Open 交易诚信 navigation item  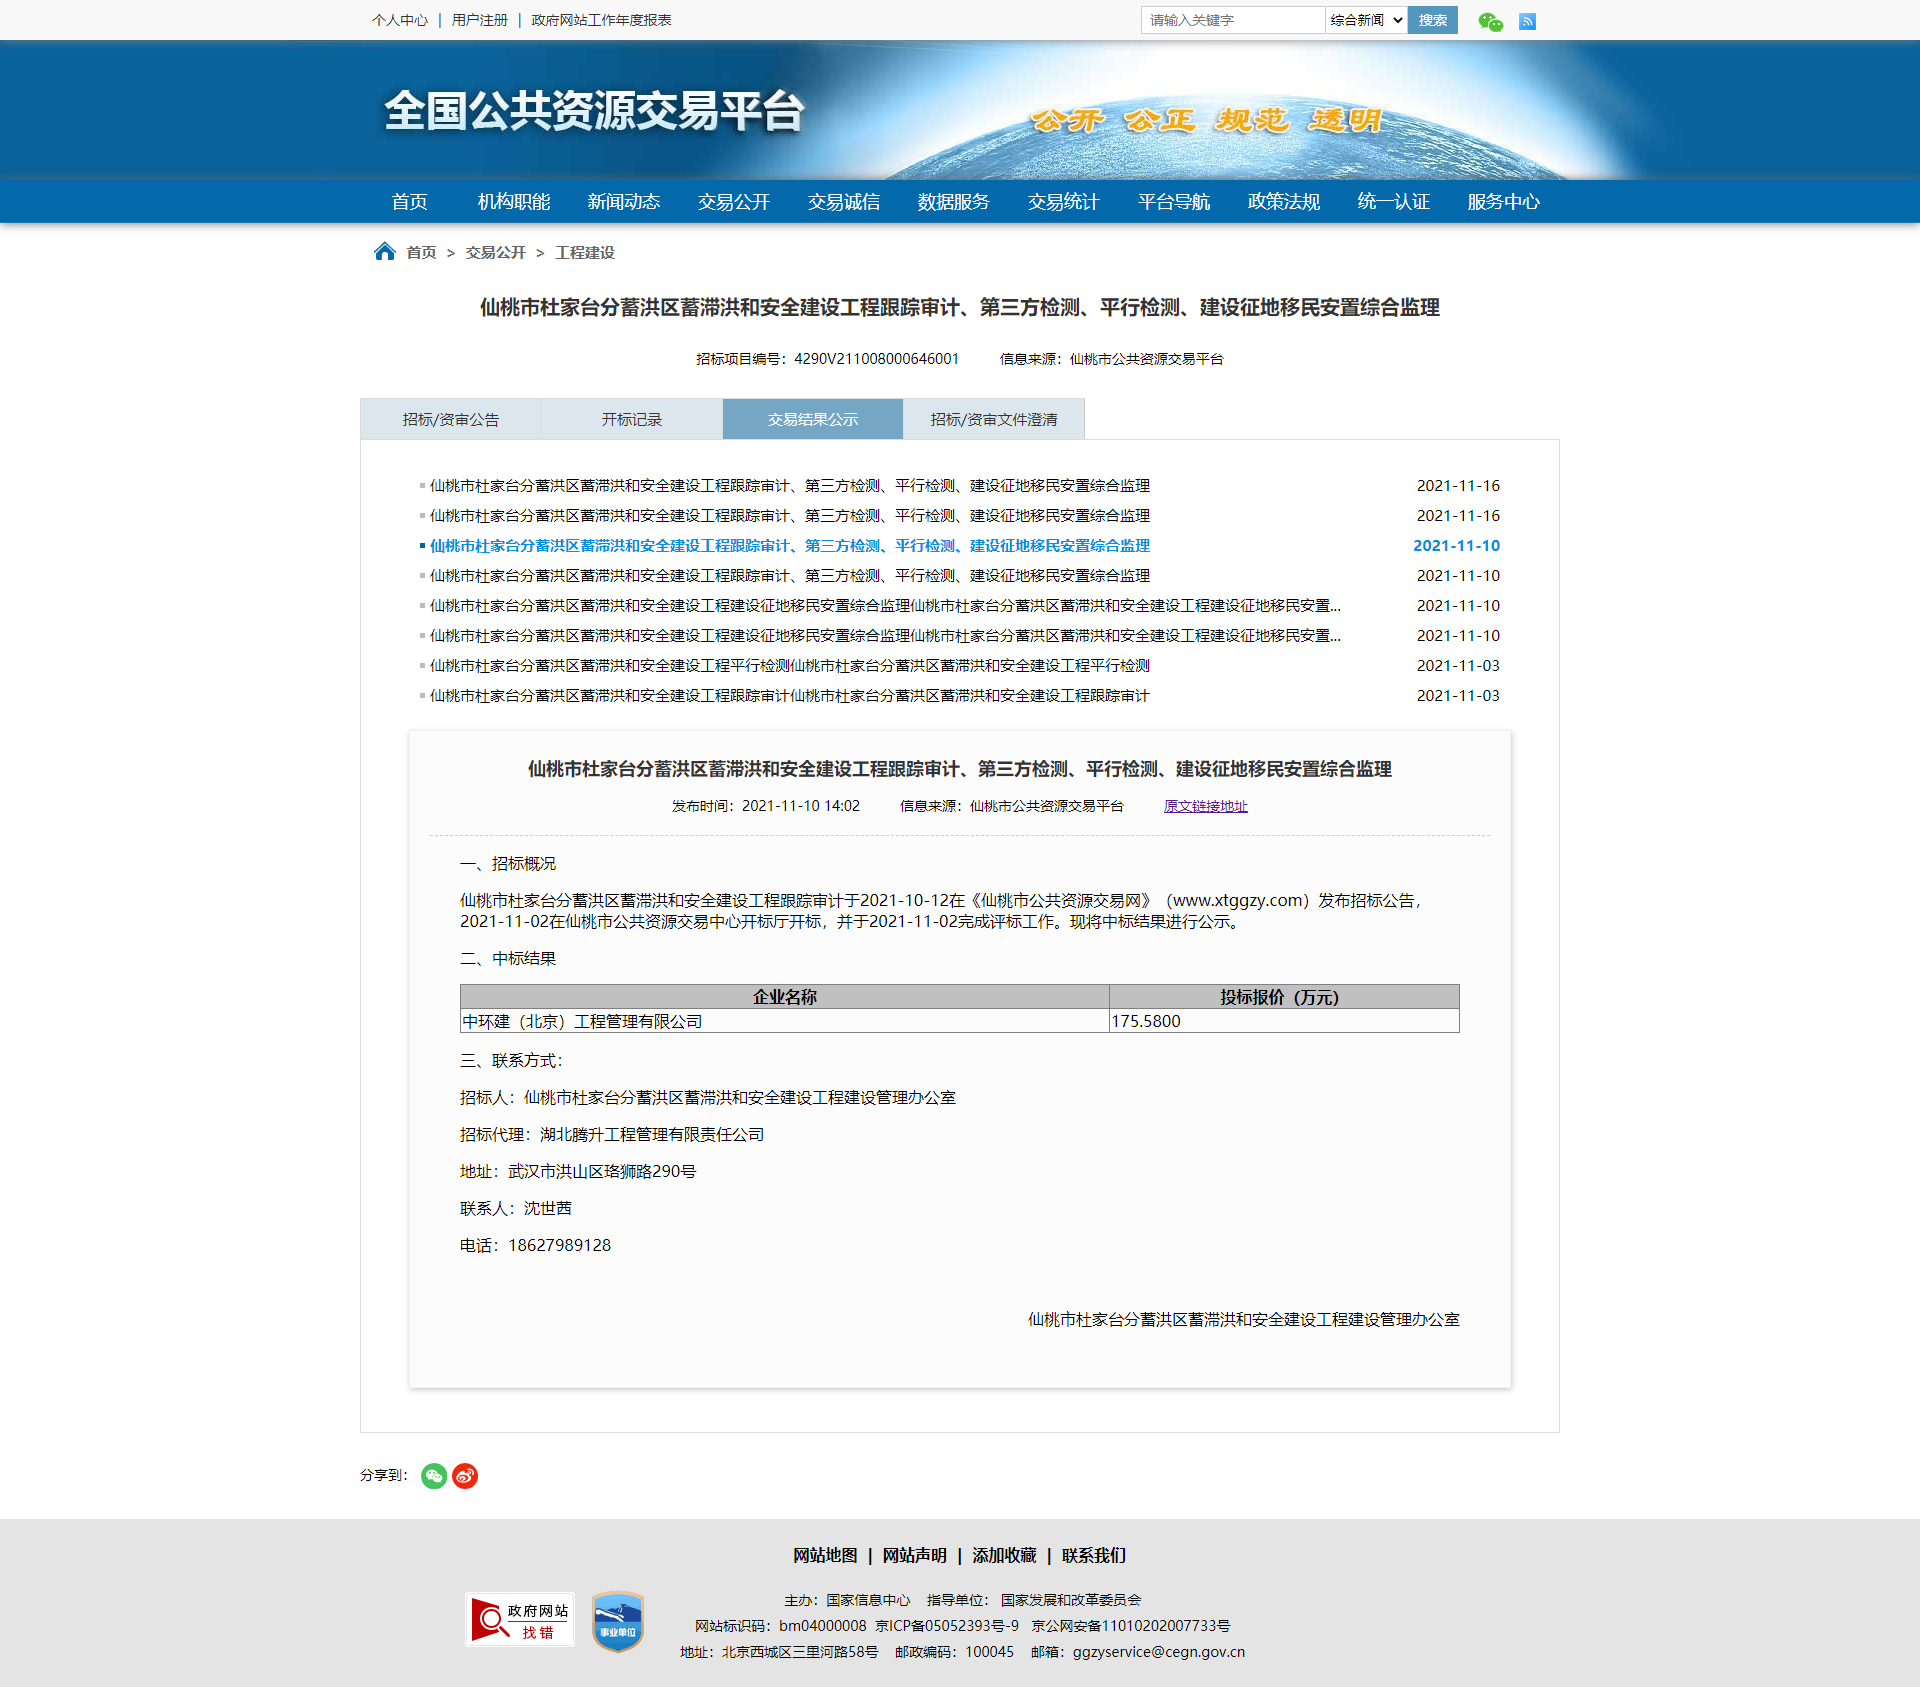(x=844, y=201)
